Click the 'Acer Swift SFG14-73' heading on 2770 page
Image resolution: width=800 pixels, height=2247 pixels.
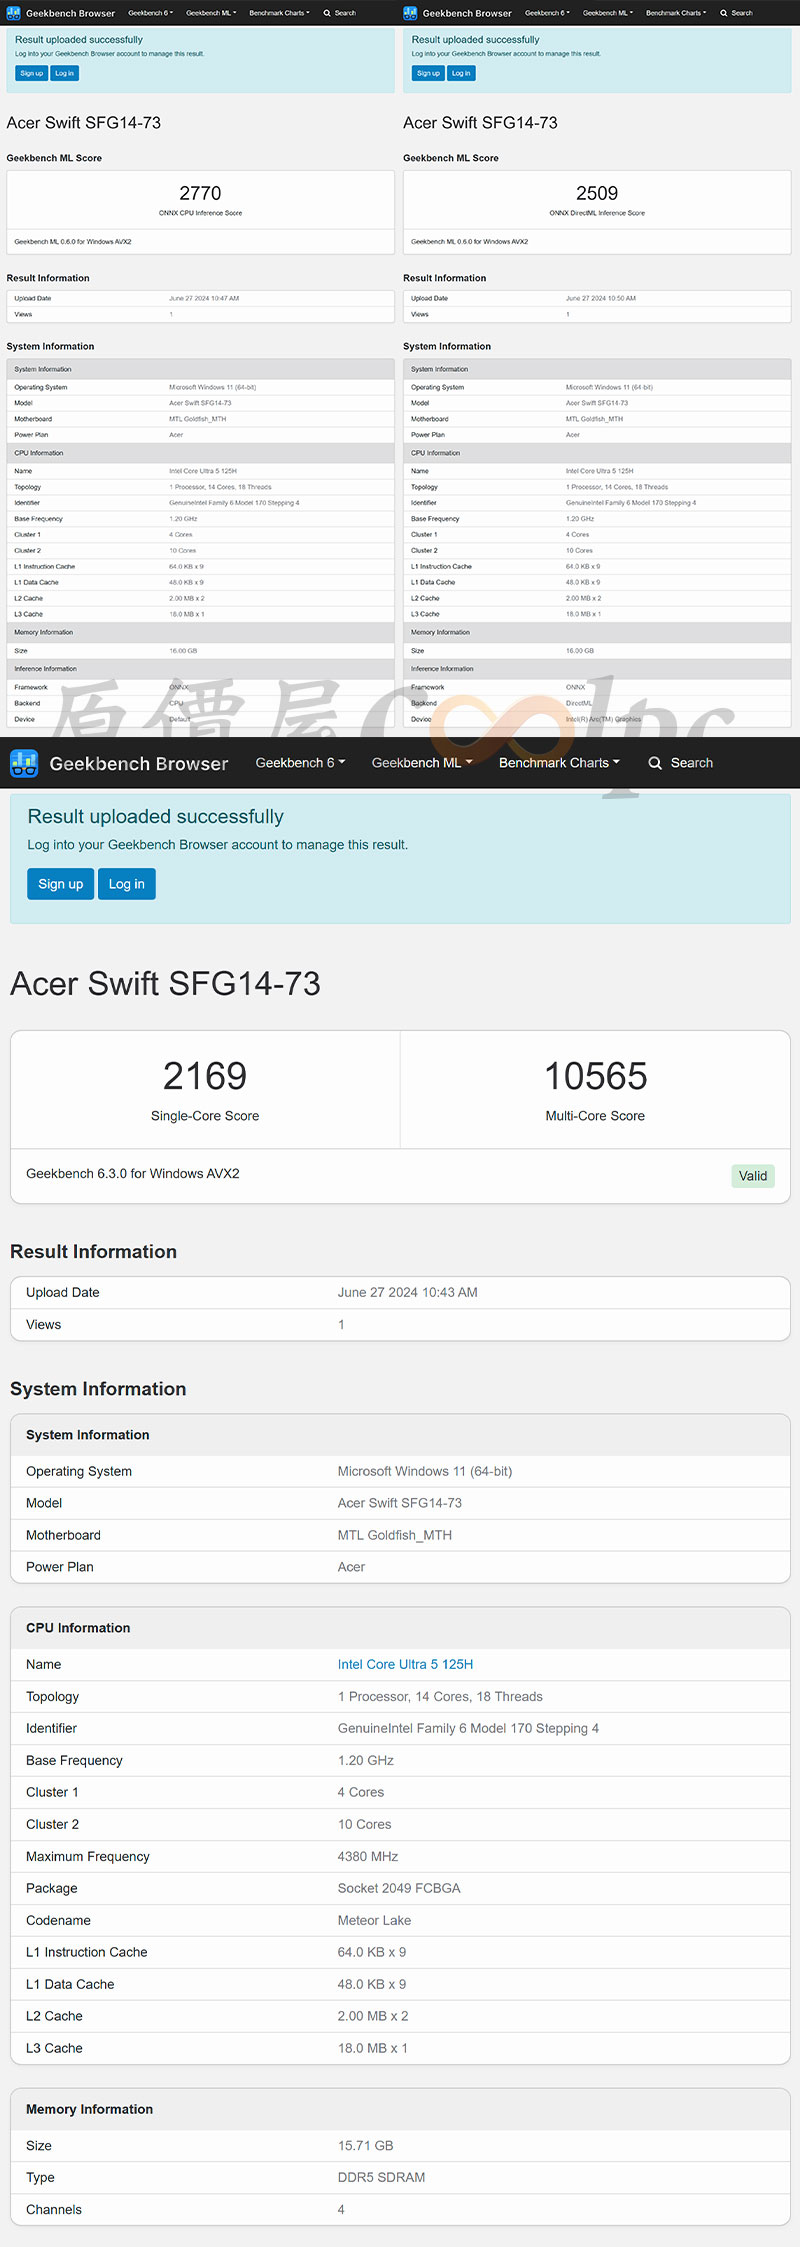[84, 123]
